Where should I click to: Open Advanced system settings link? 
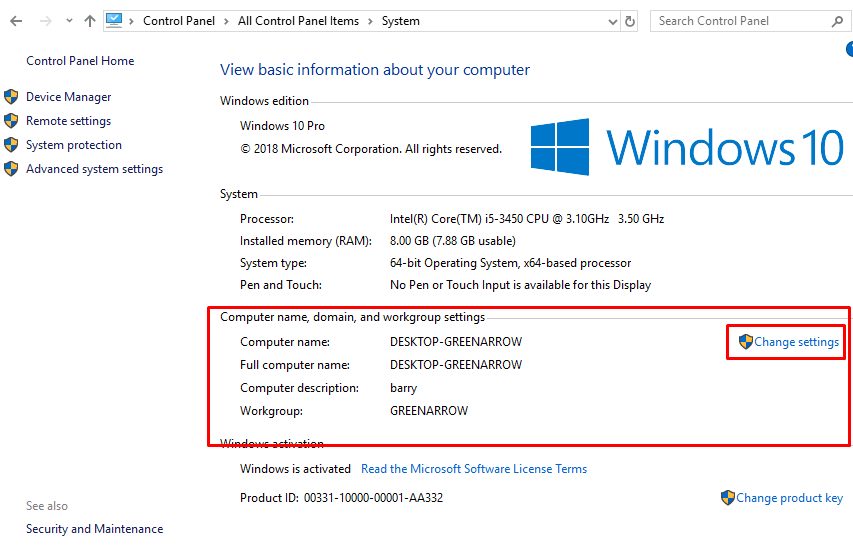[95, 169]
